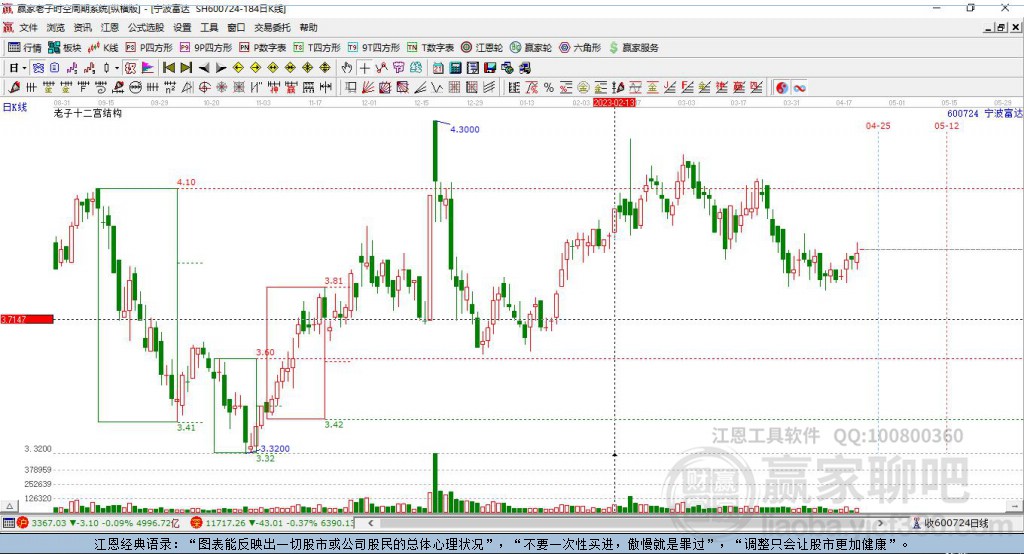
Task: Open the 工具 menu
Action: (x=209, y=27)
